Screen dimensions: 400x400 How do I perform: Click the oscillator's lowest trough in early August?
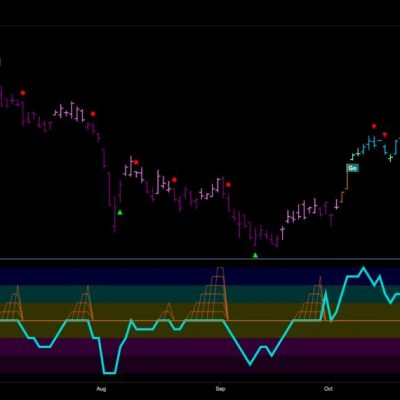[x=110, y=373]
